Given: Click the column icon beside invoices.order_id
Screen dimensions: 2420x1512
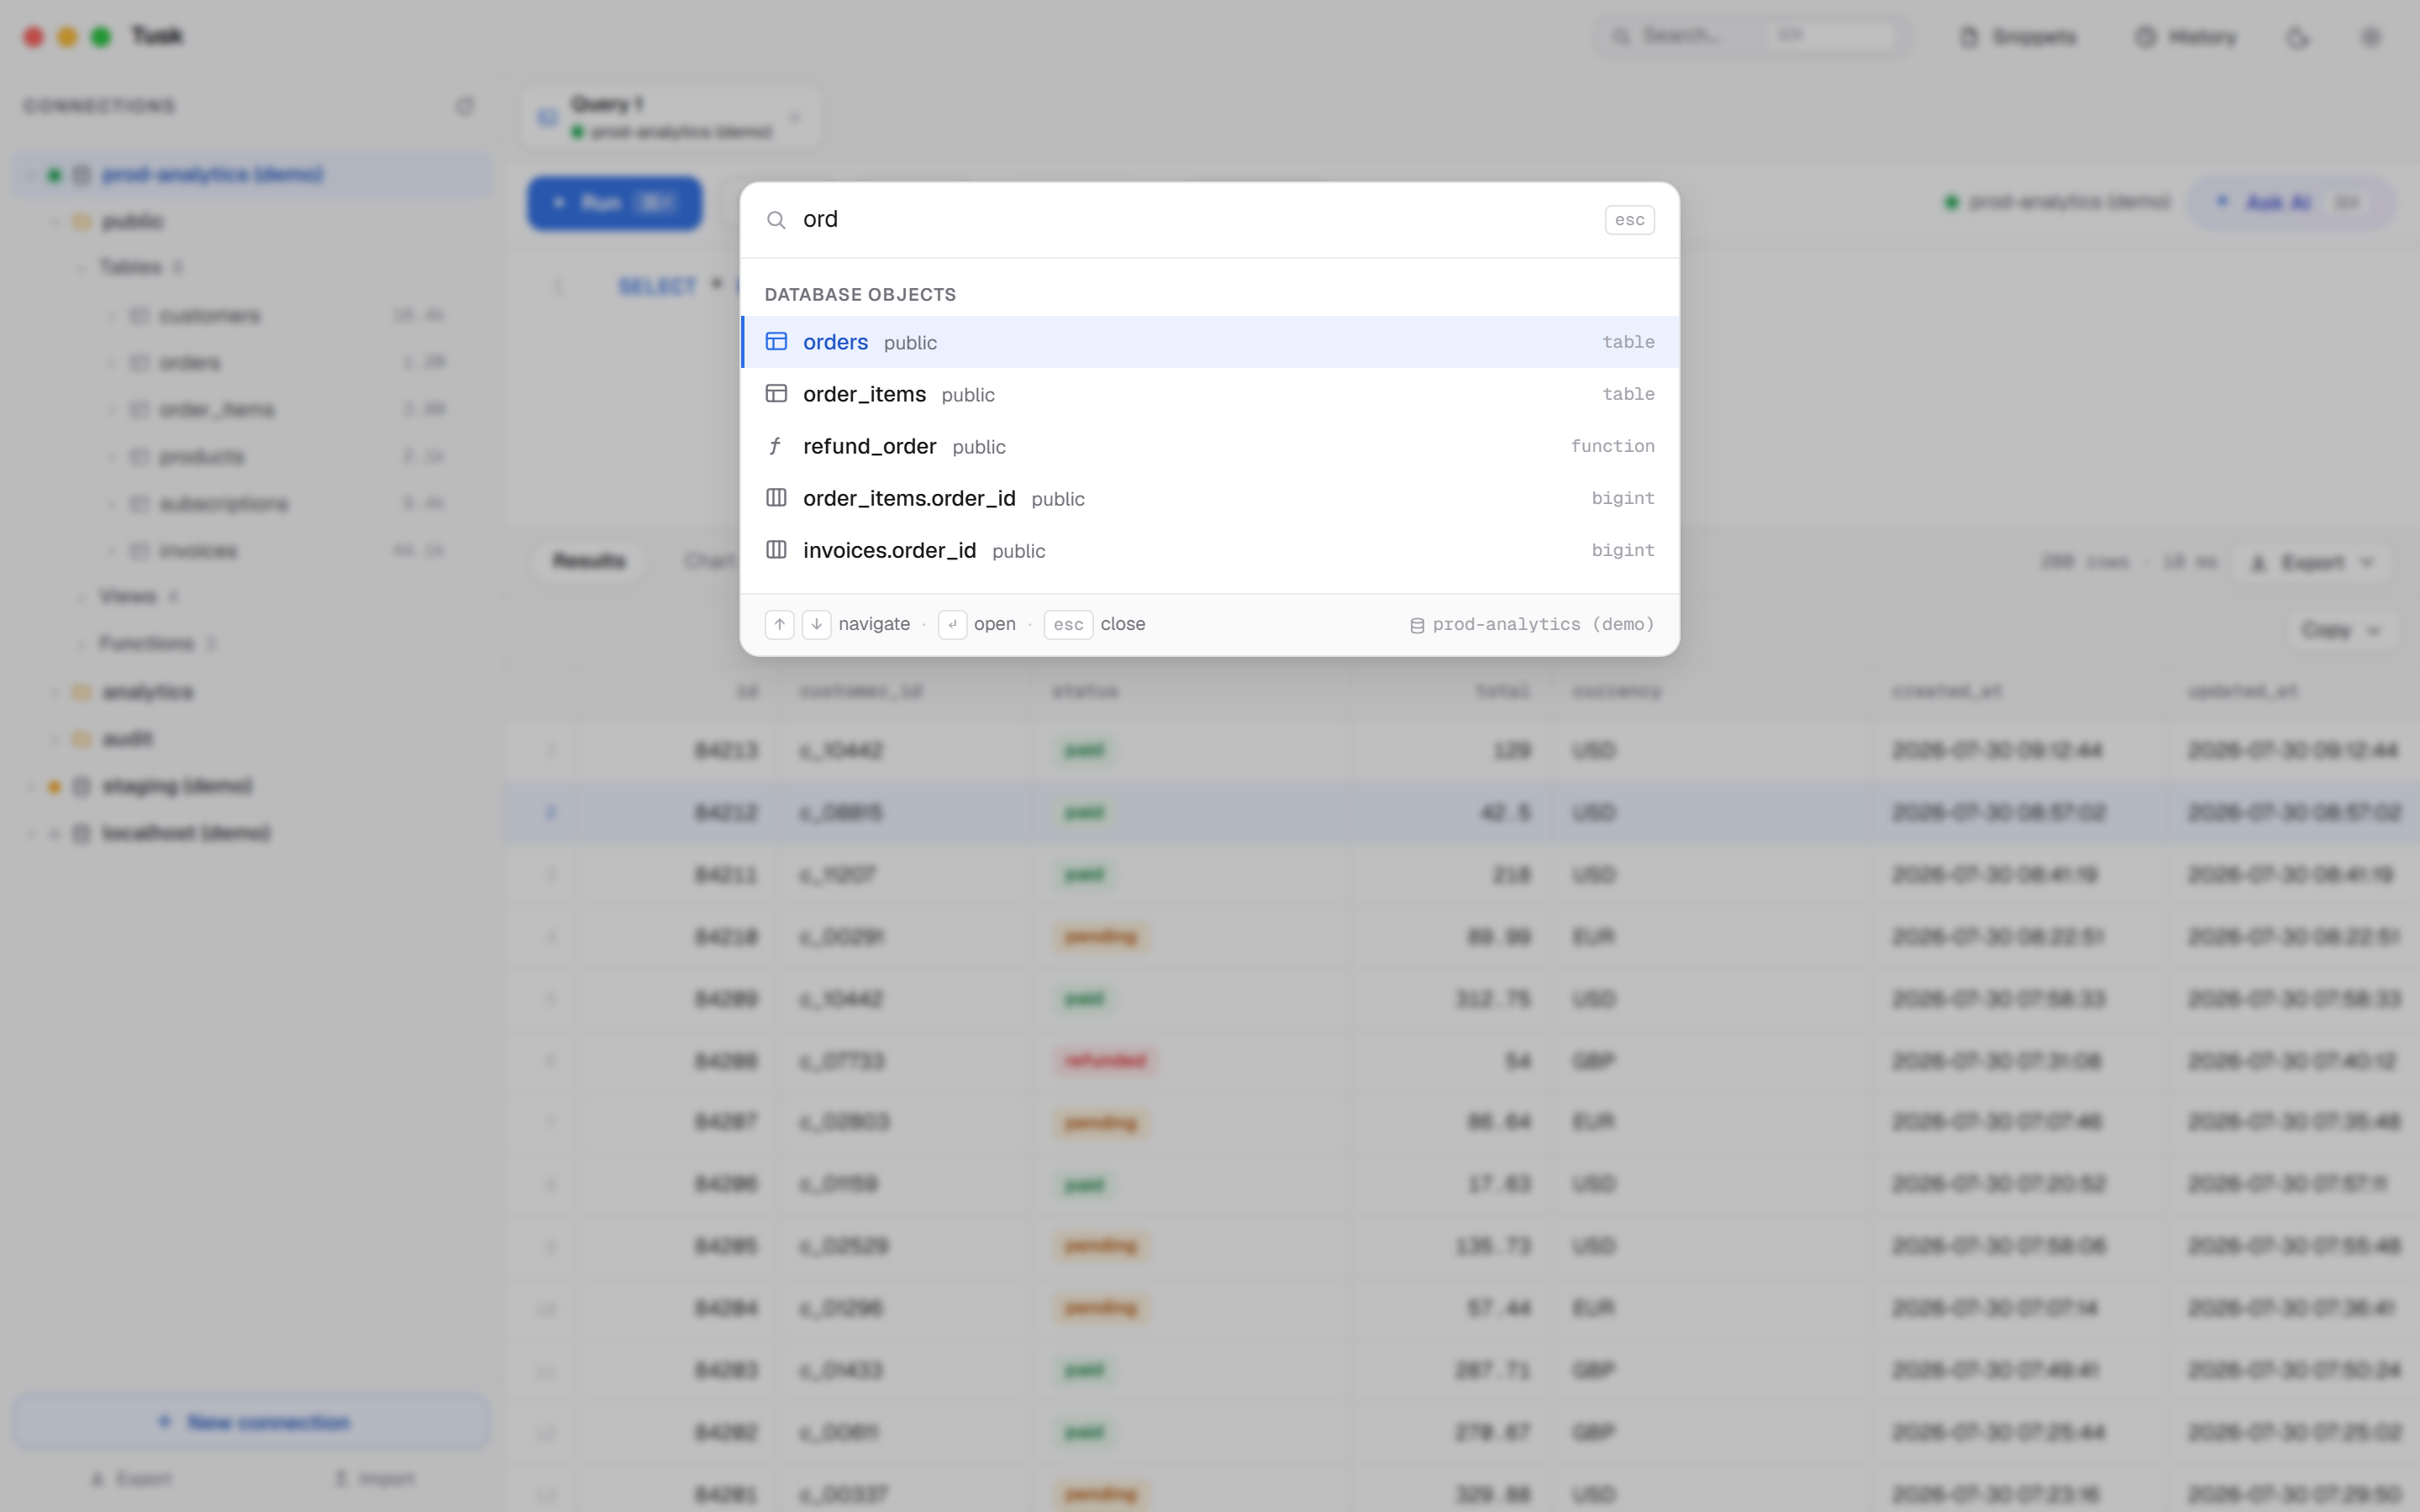Looking at the screenshot, I should [776, 550].
